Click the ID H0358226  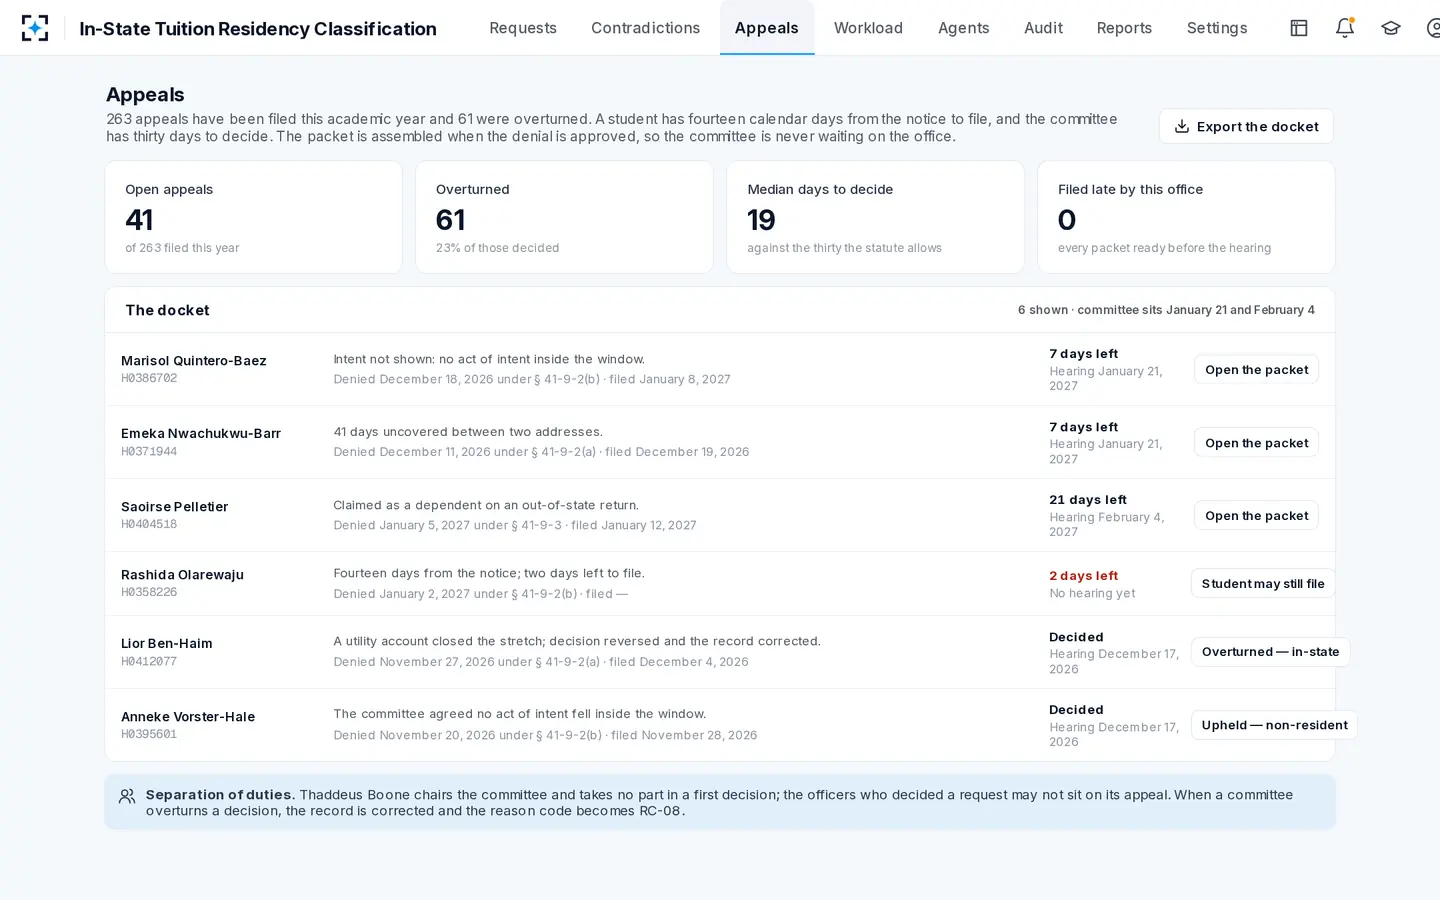(x=149, y=592)
